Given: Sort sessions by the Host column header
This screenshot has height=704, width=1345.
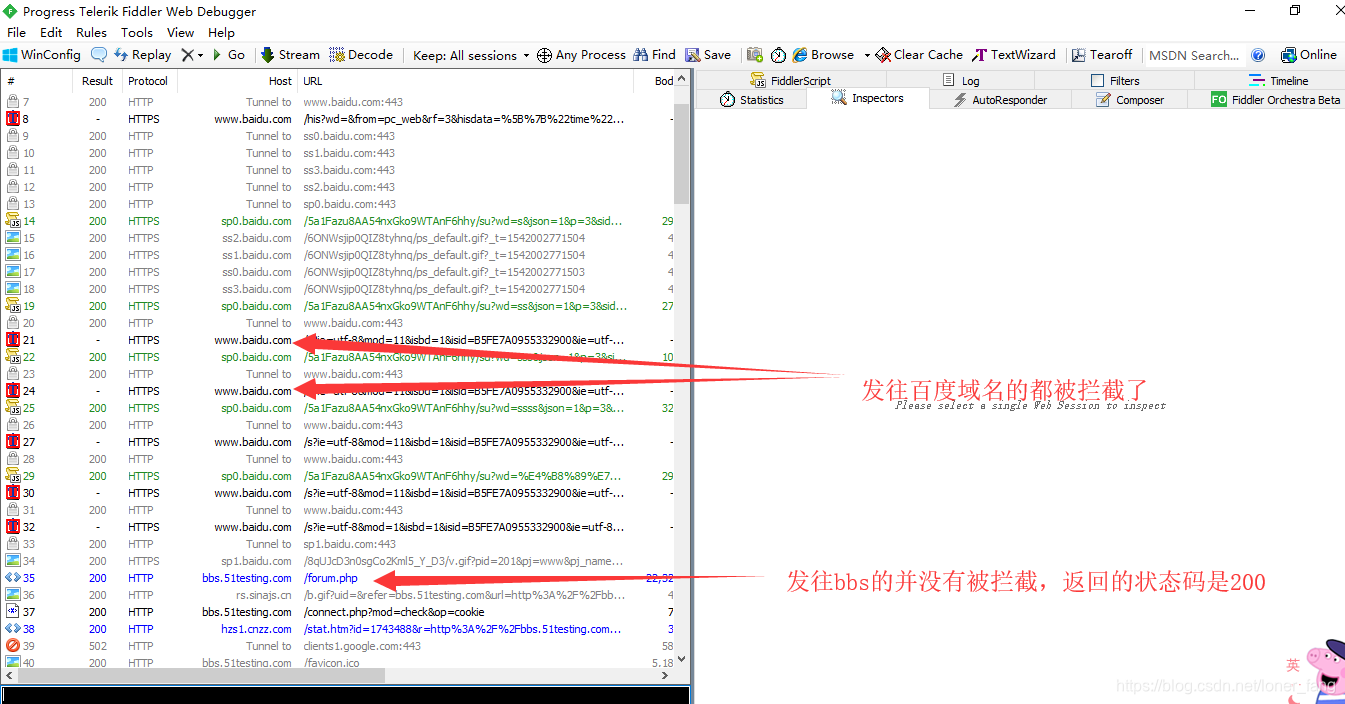Looking at the screenshot, I should (238, 81).
